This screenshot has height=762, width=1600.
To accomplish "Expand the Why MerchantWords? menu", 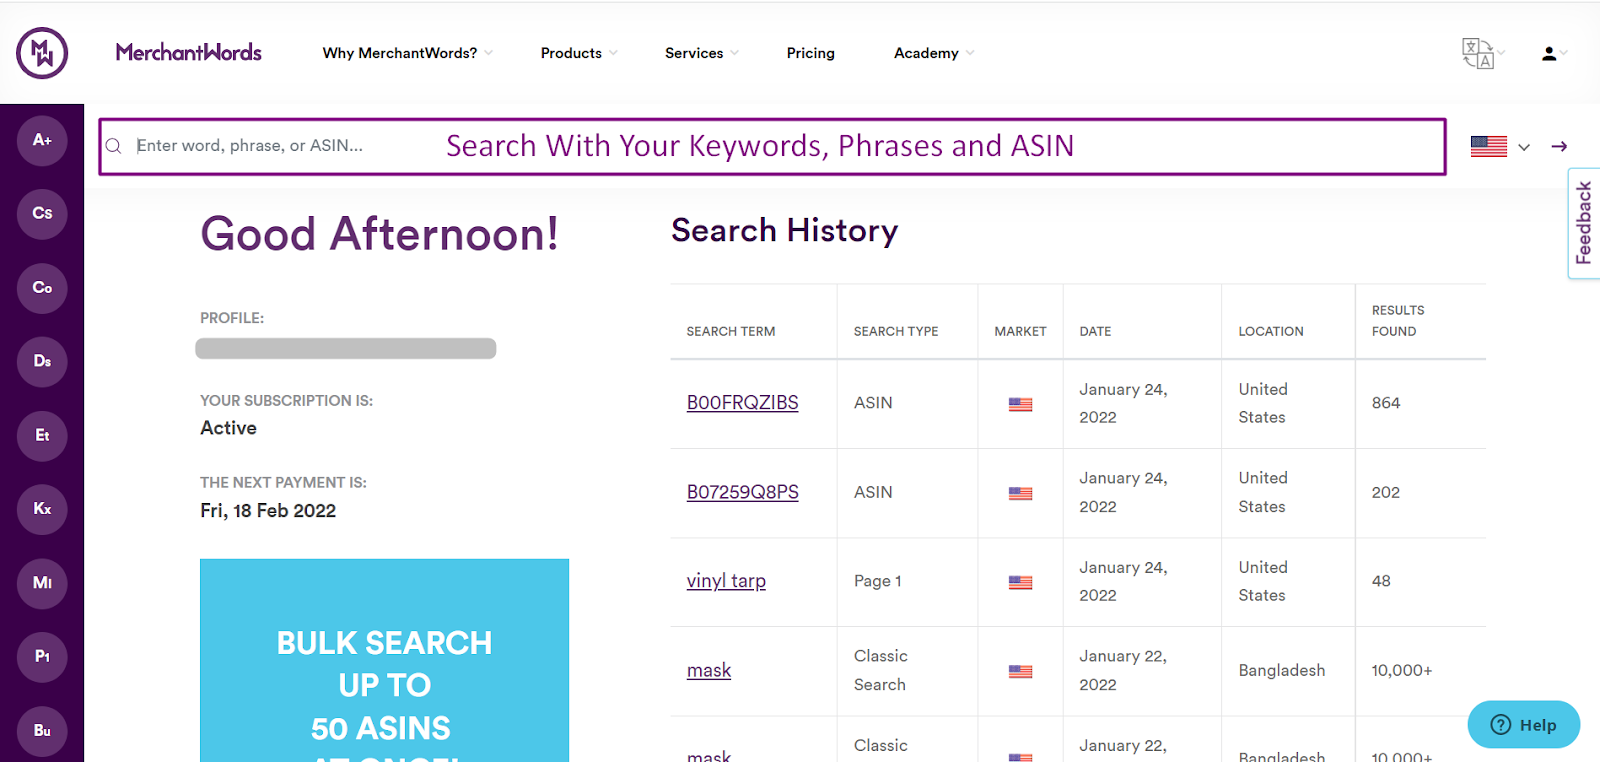I will pos(408,53).
